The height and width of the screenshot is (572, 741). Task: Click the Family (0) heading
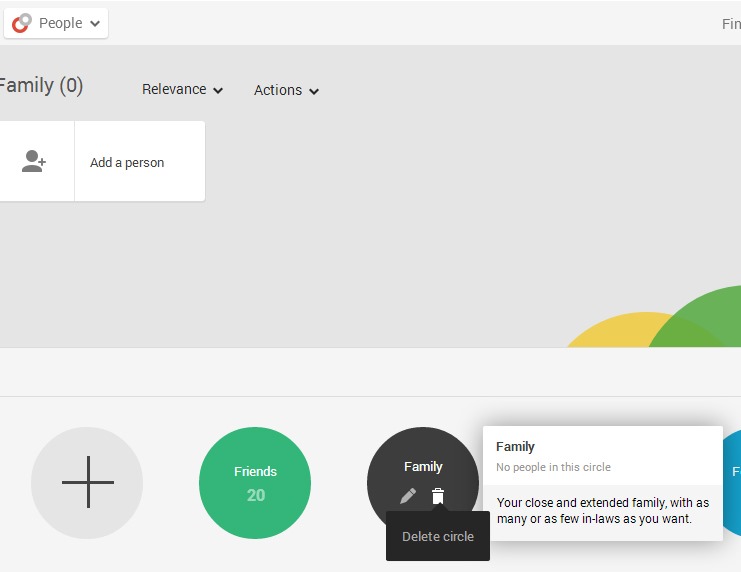[x=40, y=86]
